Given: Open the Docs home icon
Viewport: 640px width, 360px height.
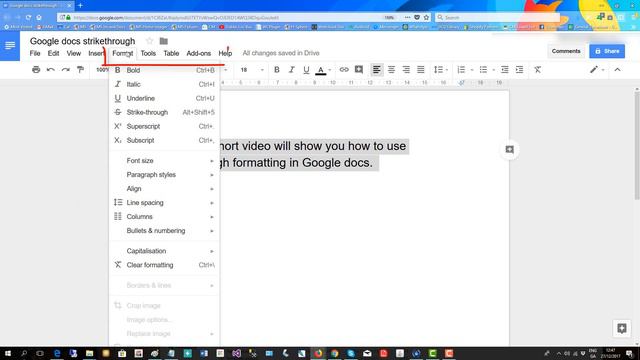Looking at the screenshot, I should [x=10, y=45].
